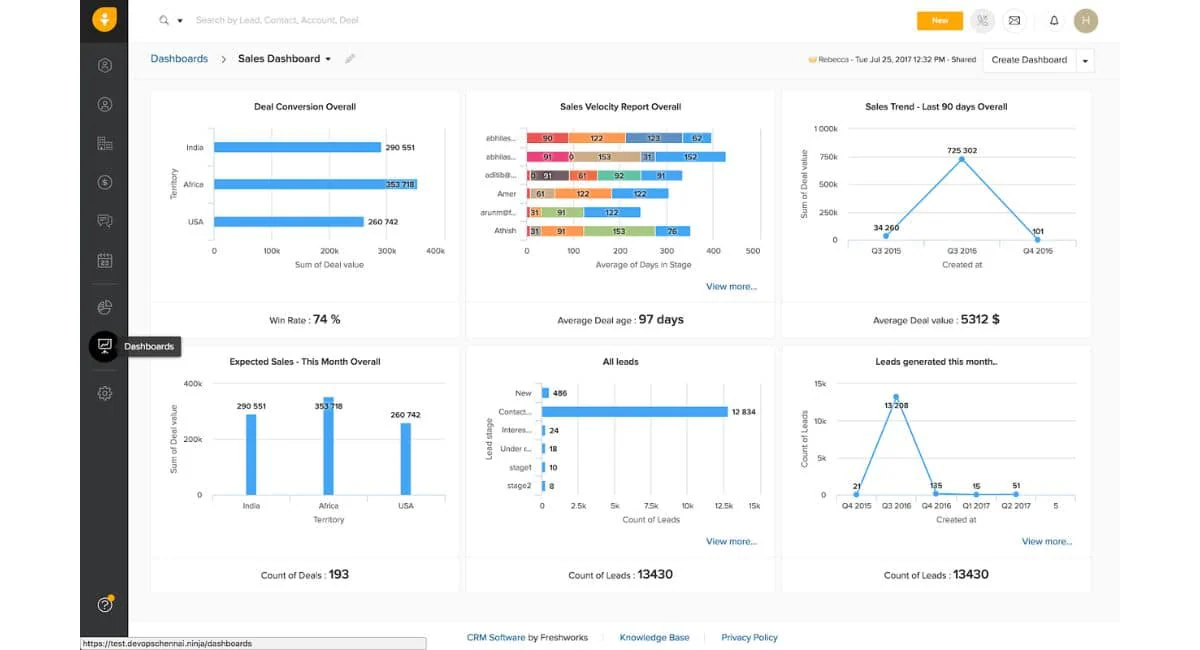The image size is (1200, 650).
Task: Open Leads from the sidebar
Action: [x=104, y=66]
